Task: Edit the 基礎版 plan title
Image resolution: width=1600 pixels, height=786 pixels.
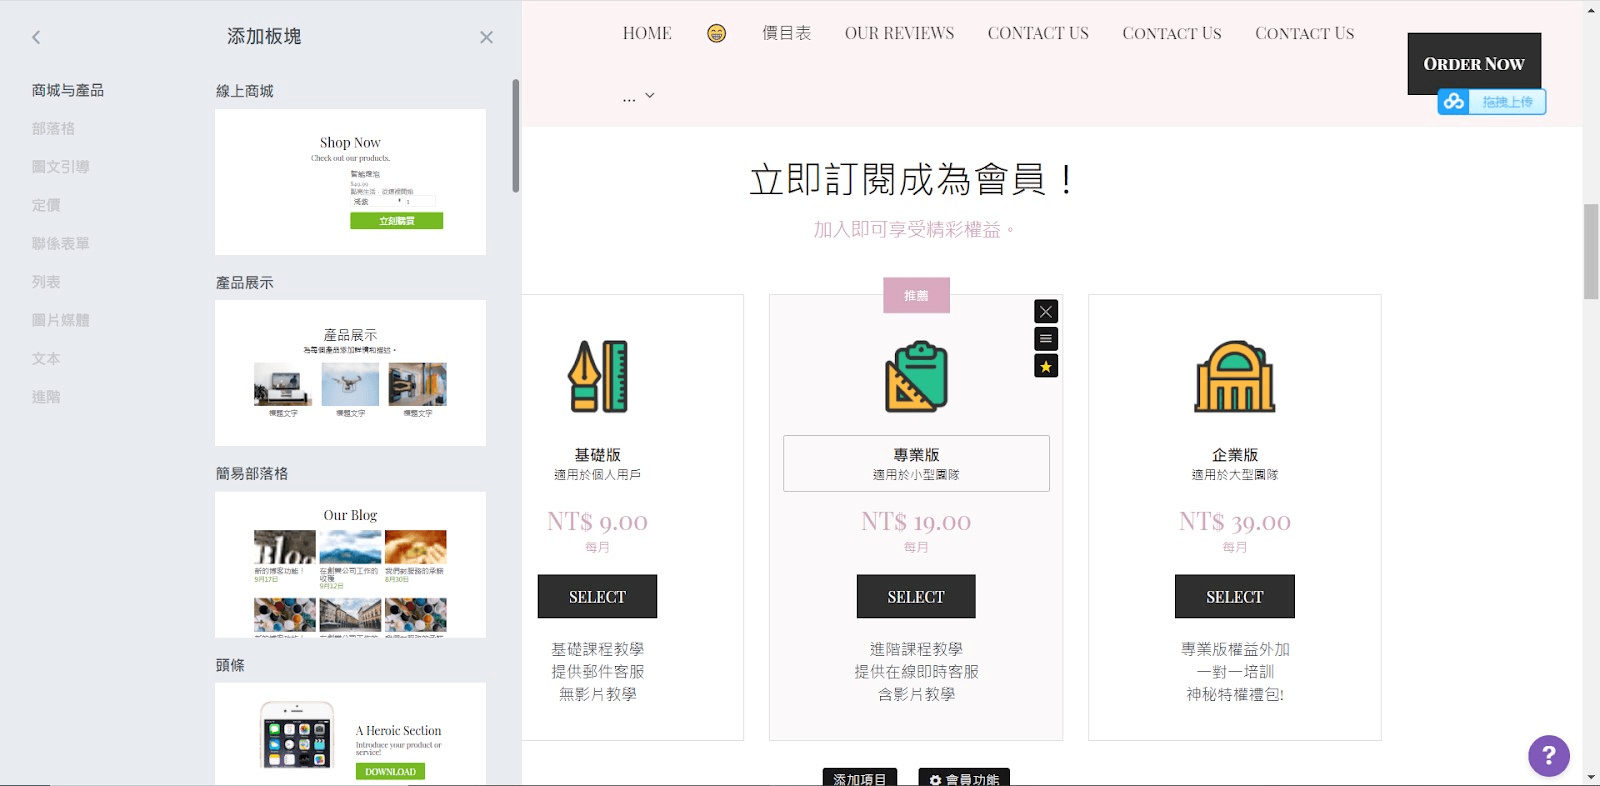Action: point(597,455)
